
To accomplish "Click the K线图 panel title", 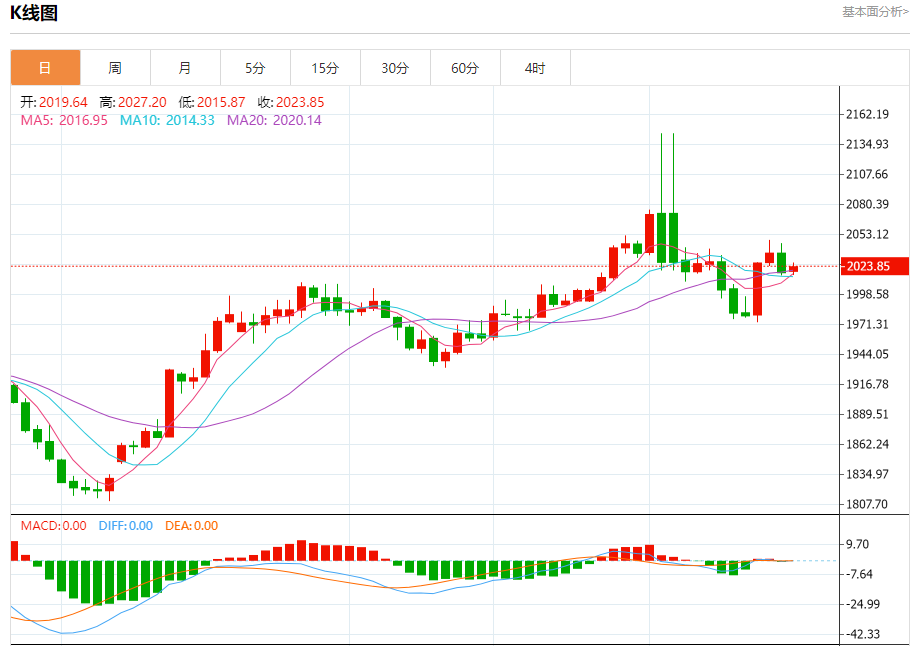I will click(34, 13).
